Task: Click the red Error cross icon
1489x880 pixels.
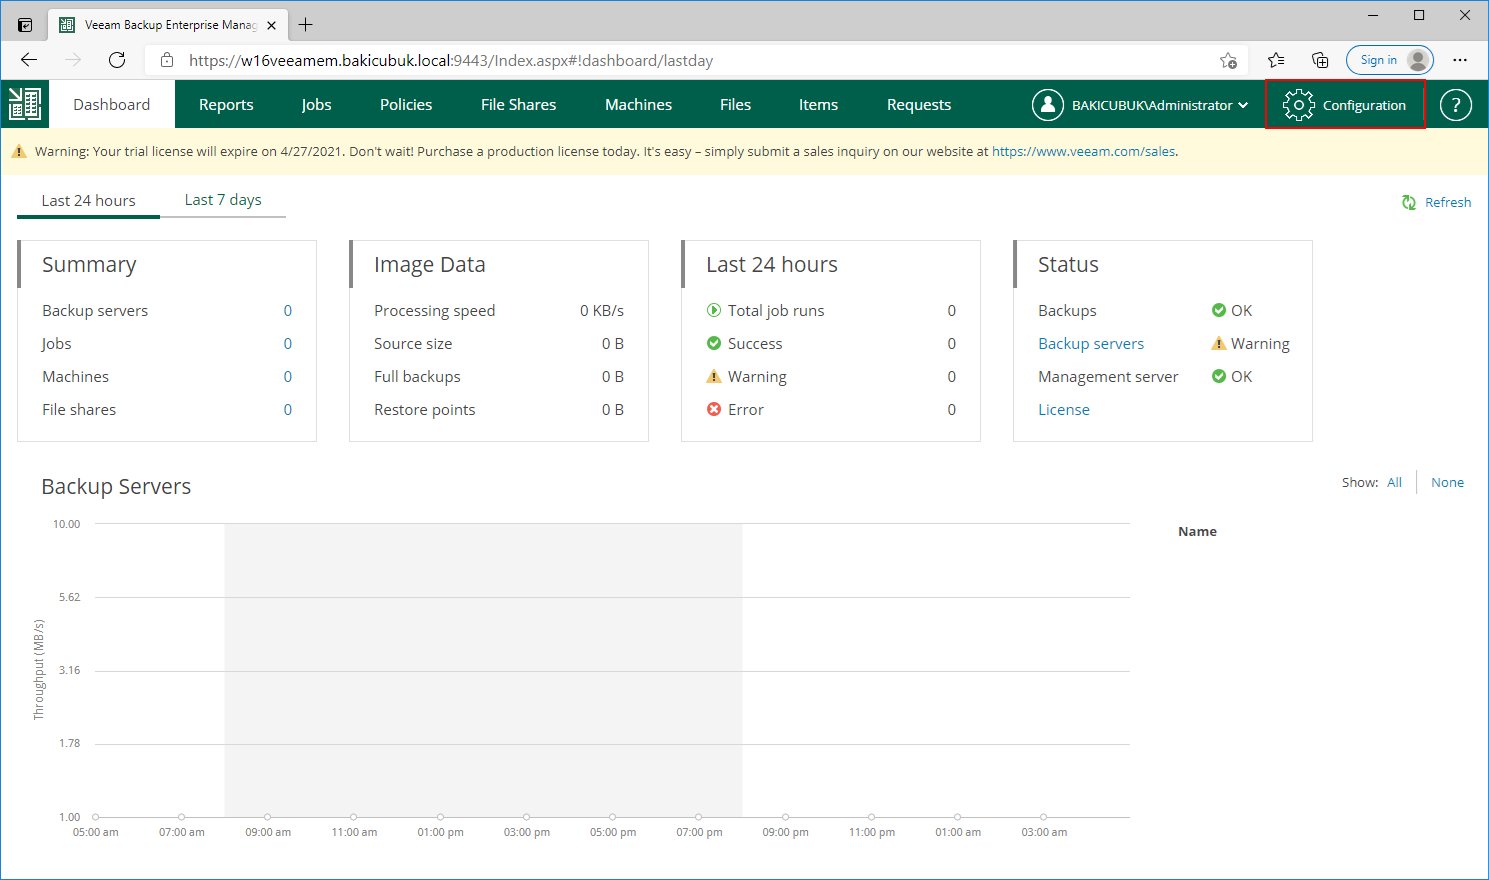Action: coord(714,409)
